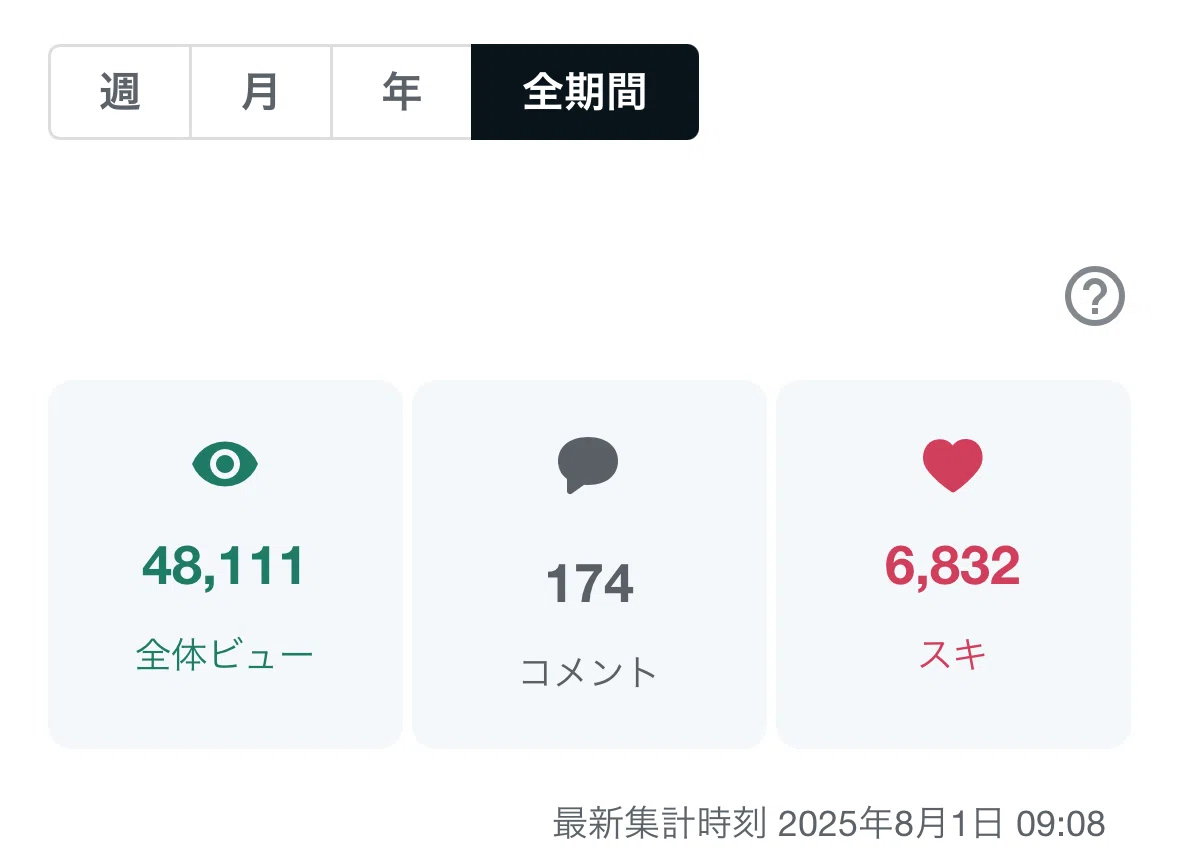
Task: Select the 週 (week) period tab
Action: coord(120,92)
